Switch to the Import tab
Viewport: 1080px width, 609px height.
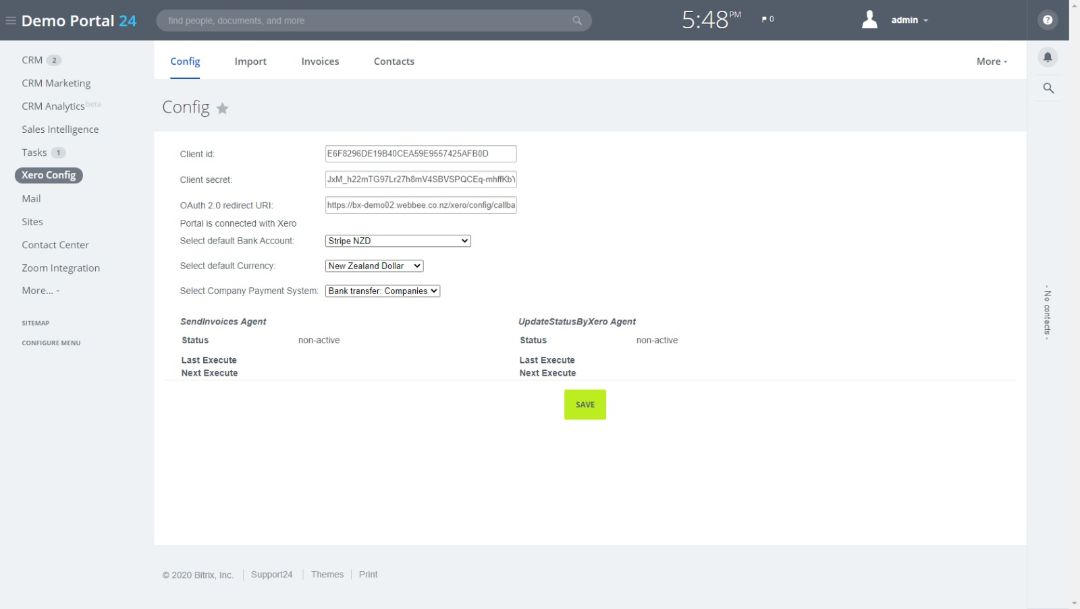coord(250,62)
